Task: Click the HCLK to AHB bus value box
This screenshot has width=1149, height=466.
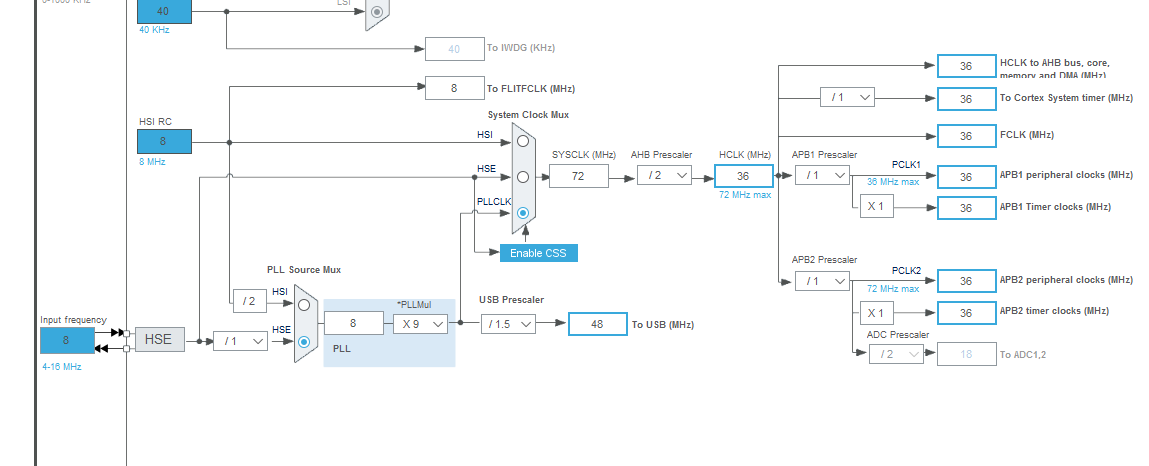Action: point(967,66)
